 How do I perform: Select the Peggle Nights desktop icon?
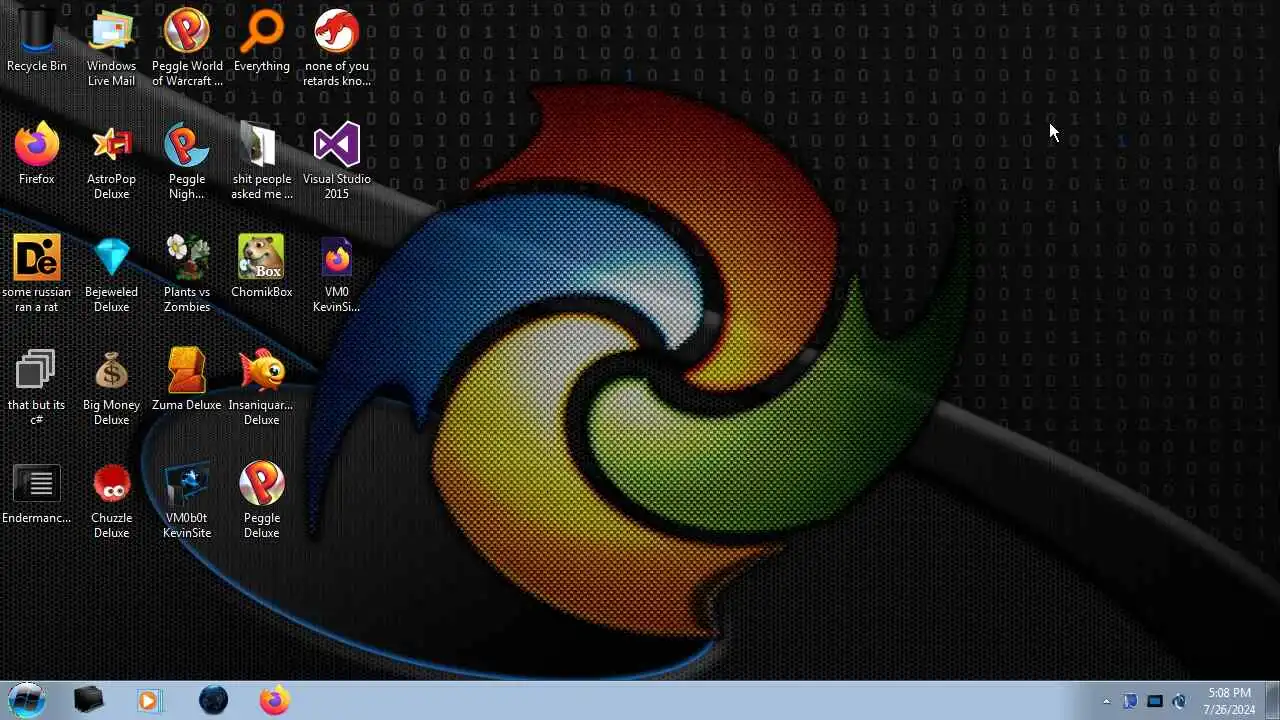click(187, 162)
